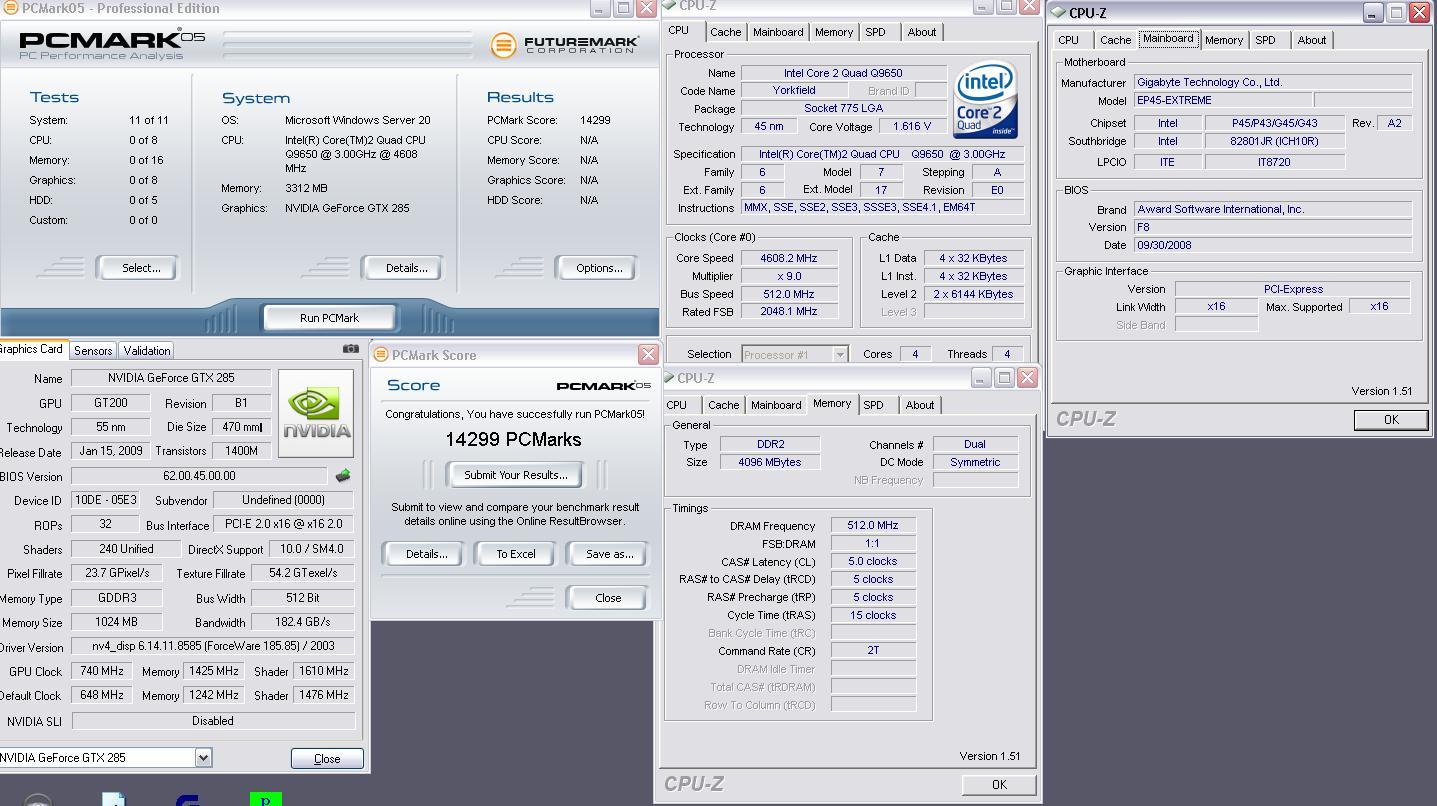Click OK in the CPU-Z Memory window
1437x806 pixels.
(x=999, y=785)
